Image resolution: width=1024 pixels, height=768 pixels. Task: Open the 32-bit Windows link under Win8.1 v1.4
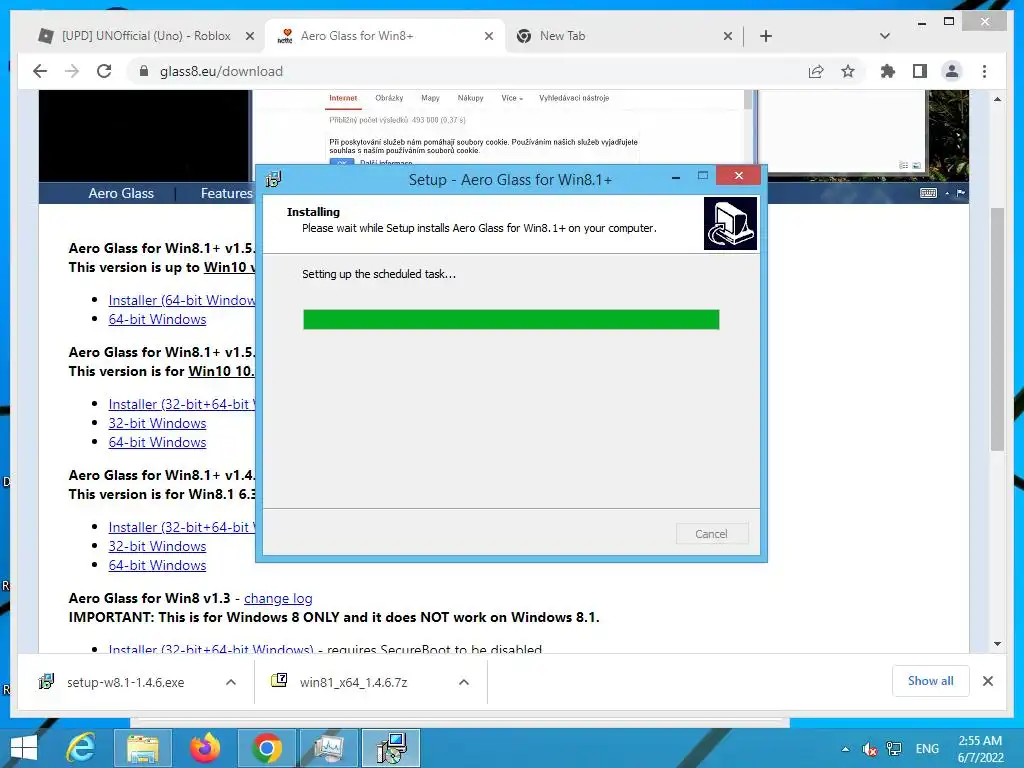coord(157,546)
